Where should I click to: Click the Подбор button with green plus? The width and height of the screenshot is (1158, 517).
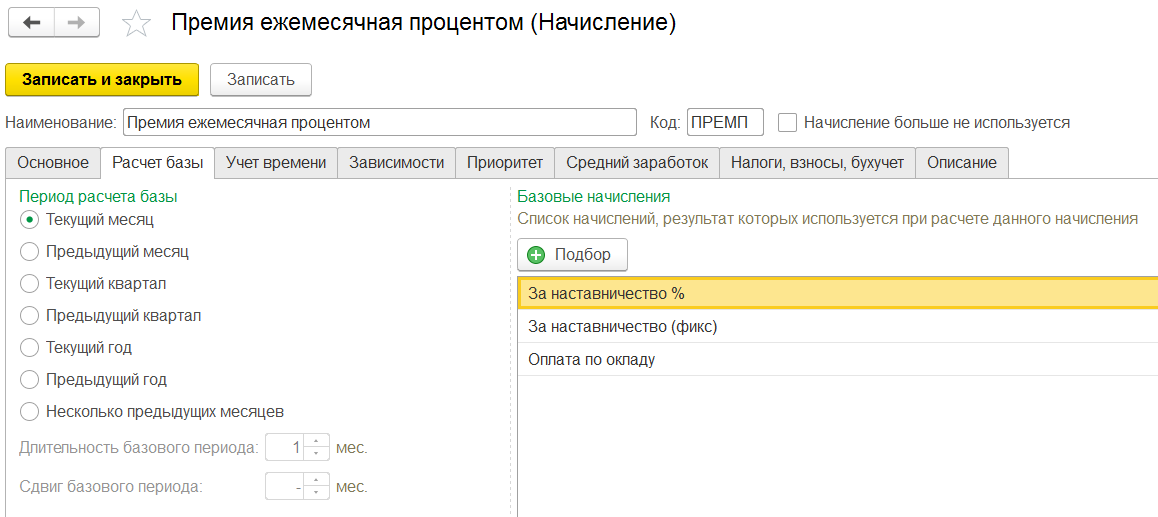coord(572,254)
